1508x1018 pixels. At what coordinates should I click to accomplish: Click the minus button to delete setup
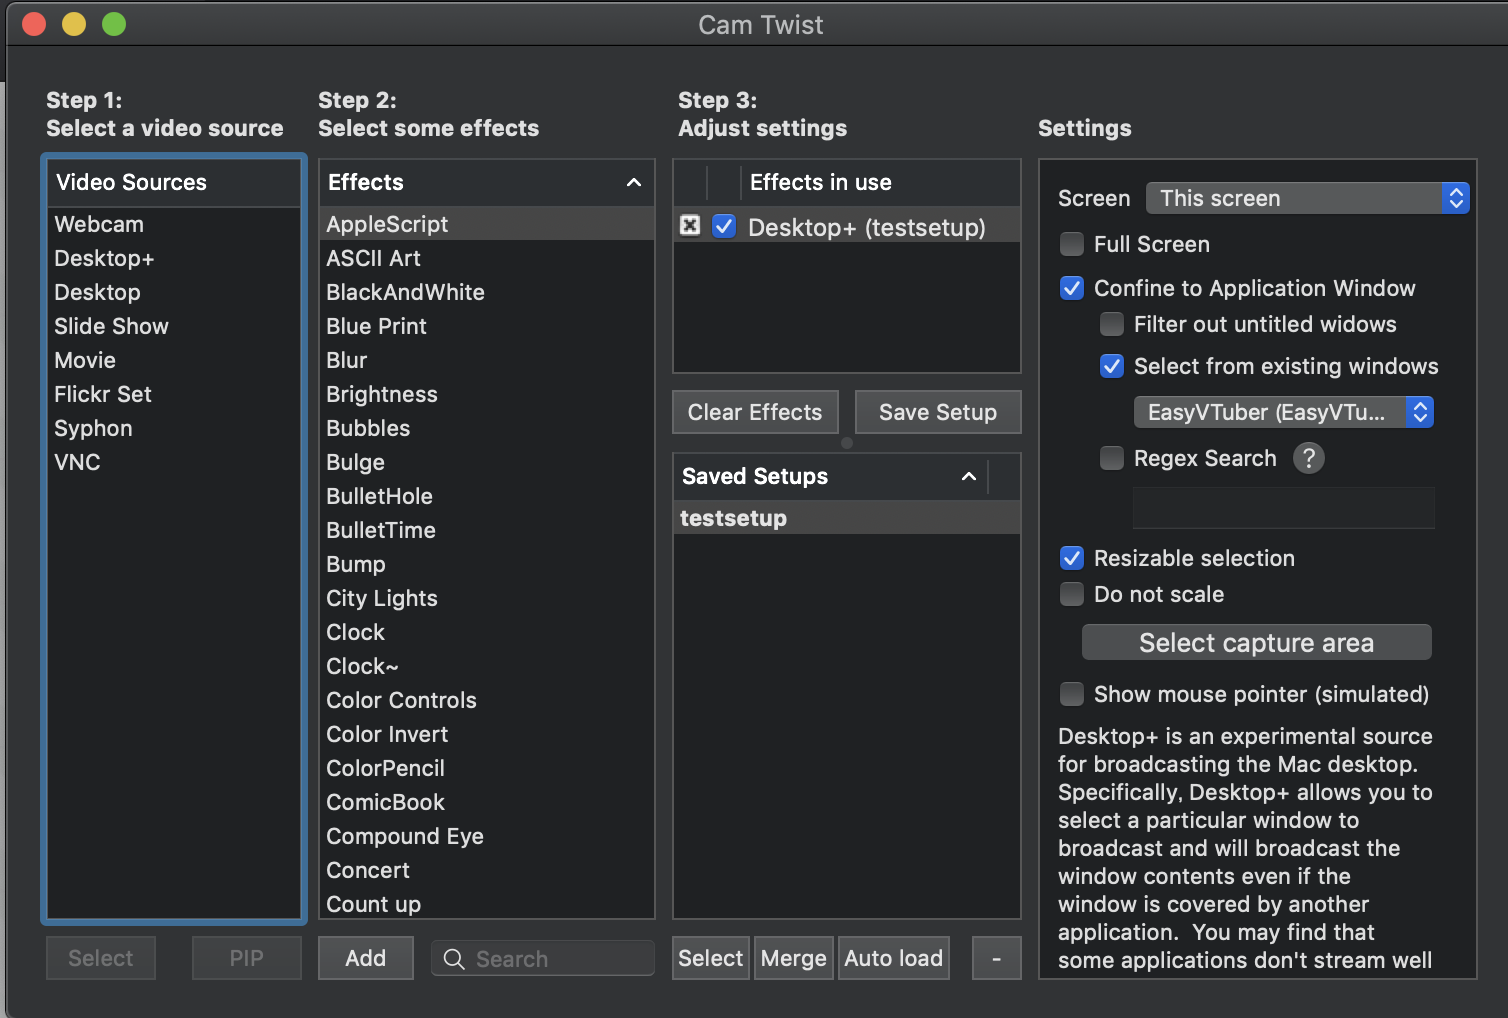(x=996, y=958)
